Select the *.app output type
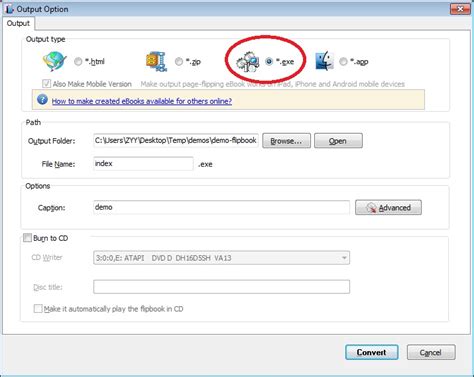The image size is (474, 377). point(343,62)
